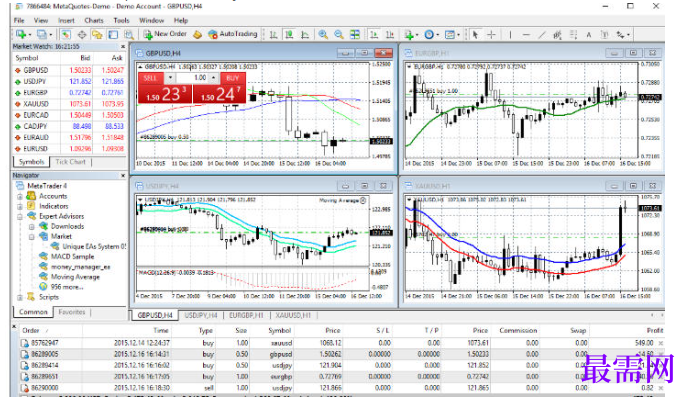The height and width of the screenshot is (400, 693).
Task: Toggle the Data Window panel
Action: pos(82,34)
